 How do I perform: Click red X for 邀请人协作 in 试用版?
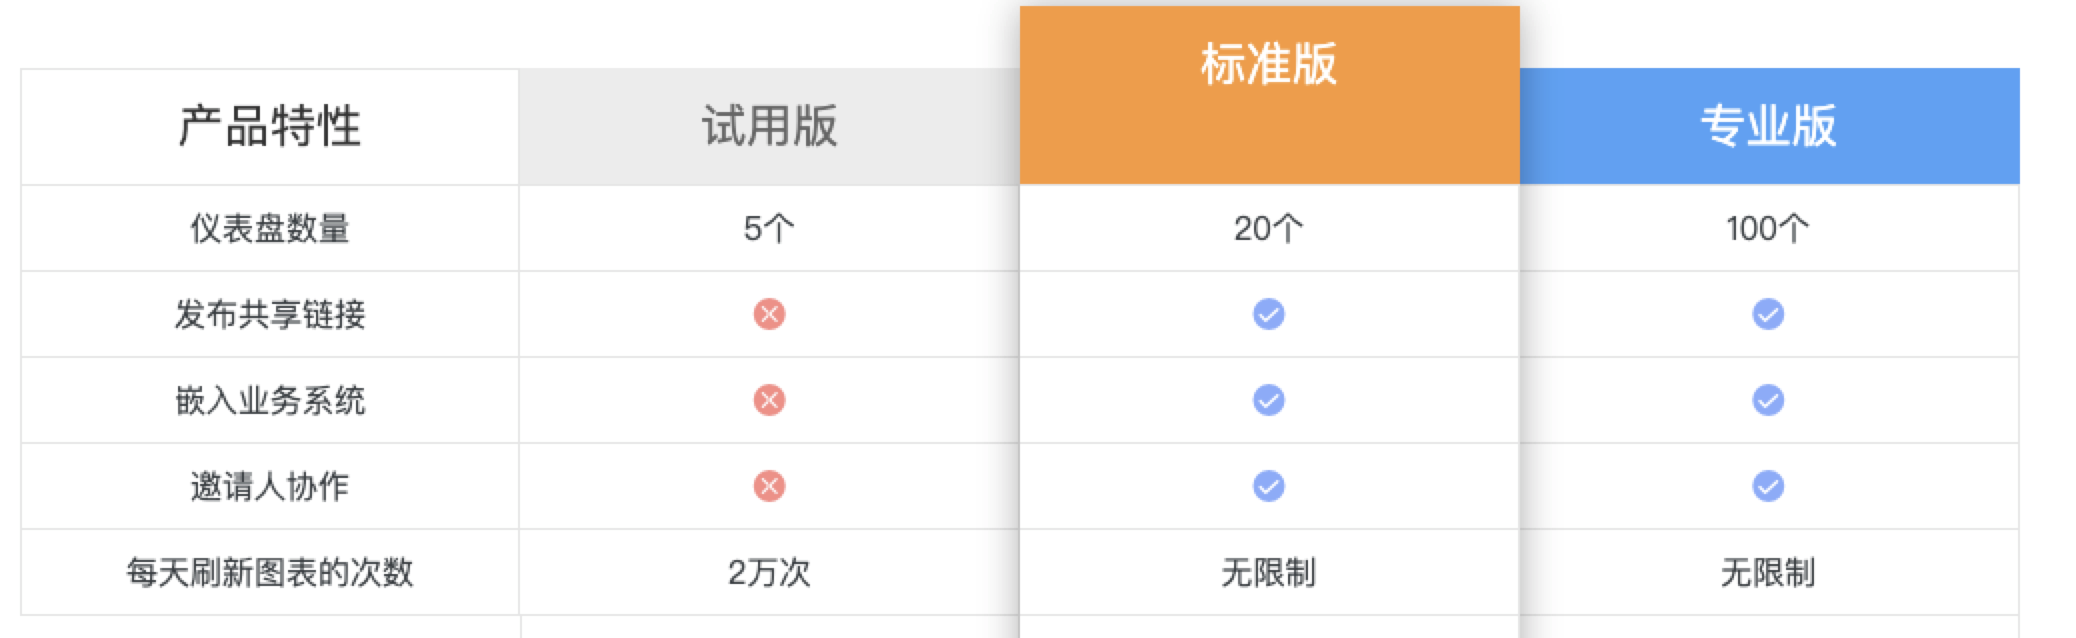[x=769, y=486]
